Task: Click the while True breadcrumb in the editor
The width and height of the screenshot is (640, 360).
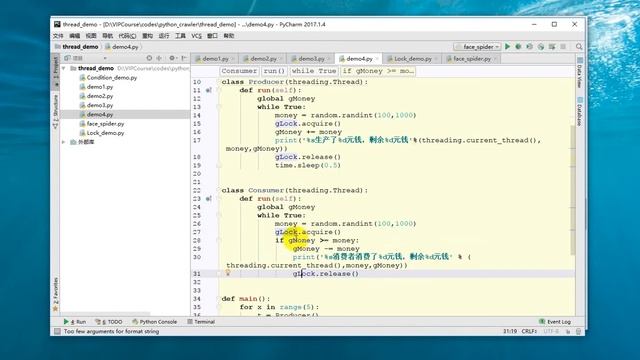Action: pyautogui.click(x=314, y=71)
